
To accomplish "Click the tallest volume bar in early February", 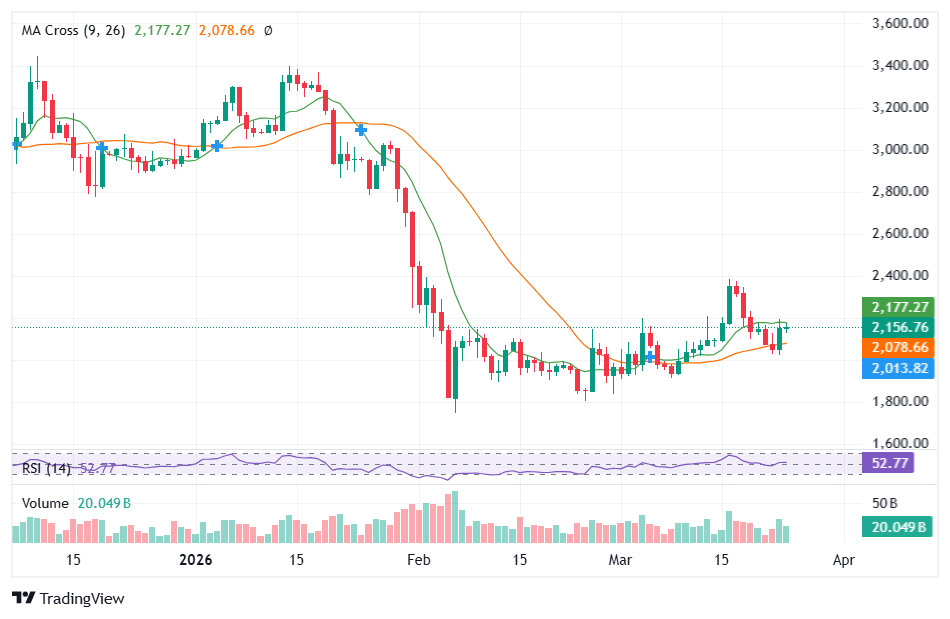I will 455,517.
